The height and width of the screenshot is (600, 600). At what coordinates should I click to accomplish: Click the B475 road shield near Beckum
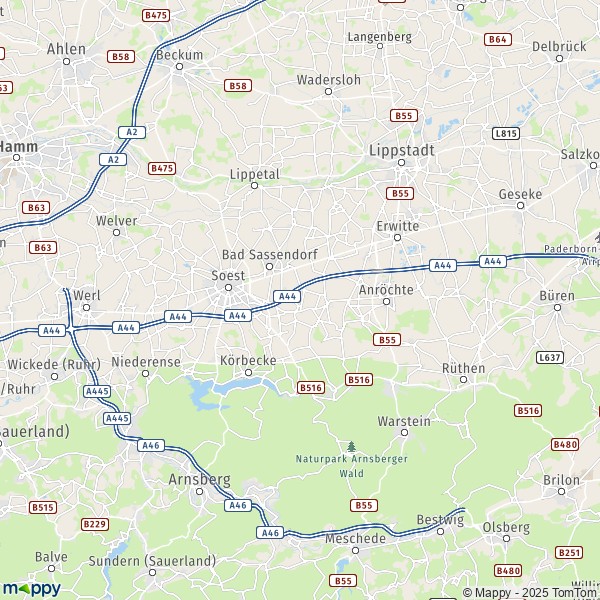coord(156,15)
